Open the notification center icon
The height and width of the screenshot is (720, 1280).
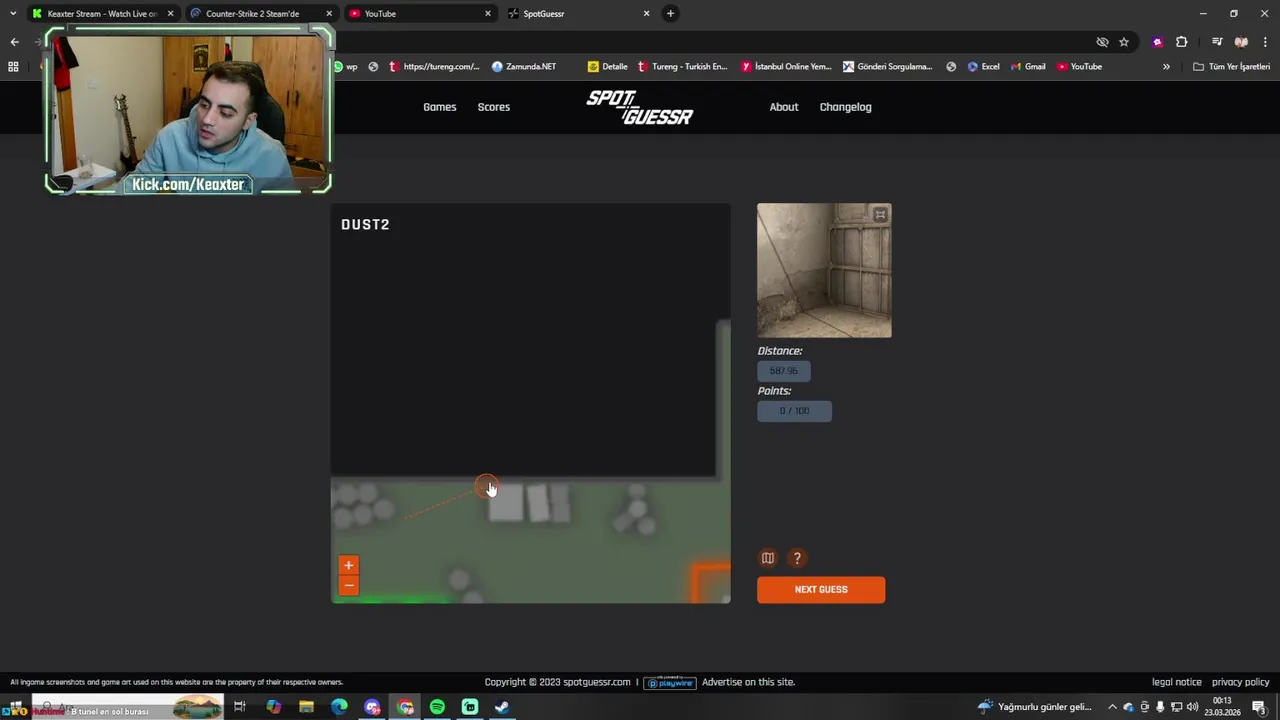click(x=1259, y=707)
